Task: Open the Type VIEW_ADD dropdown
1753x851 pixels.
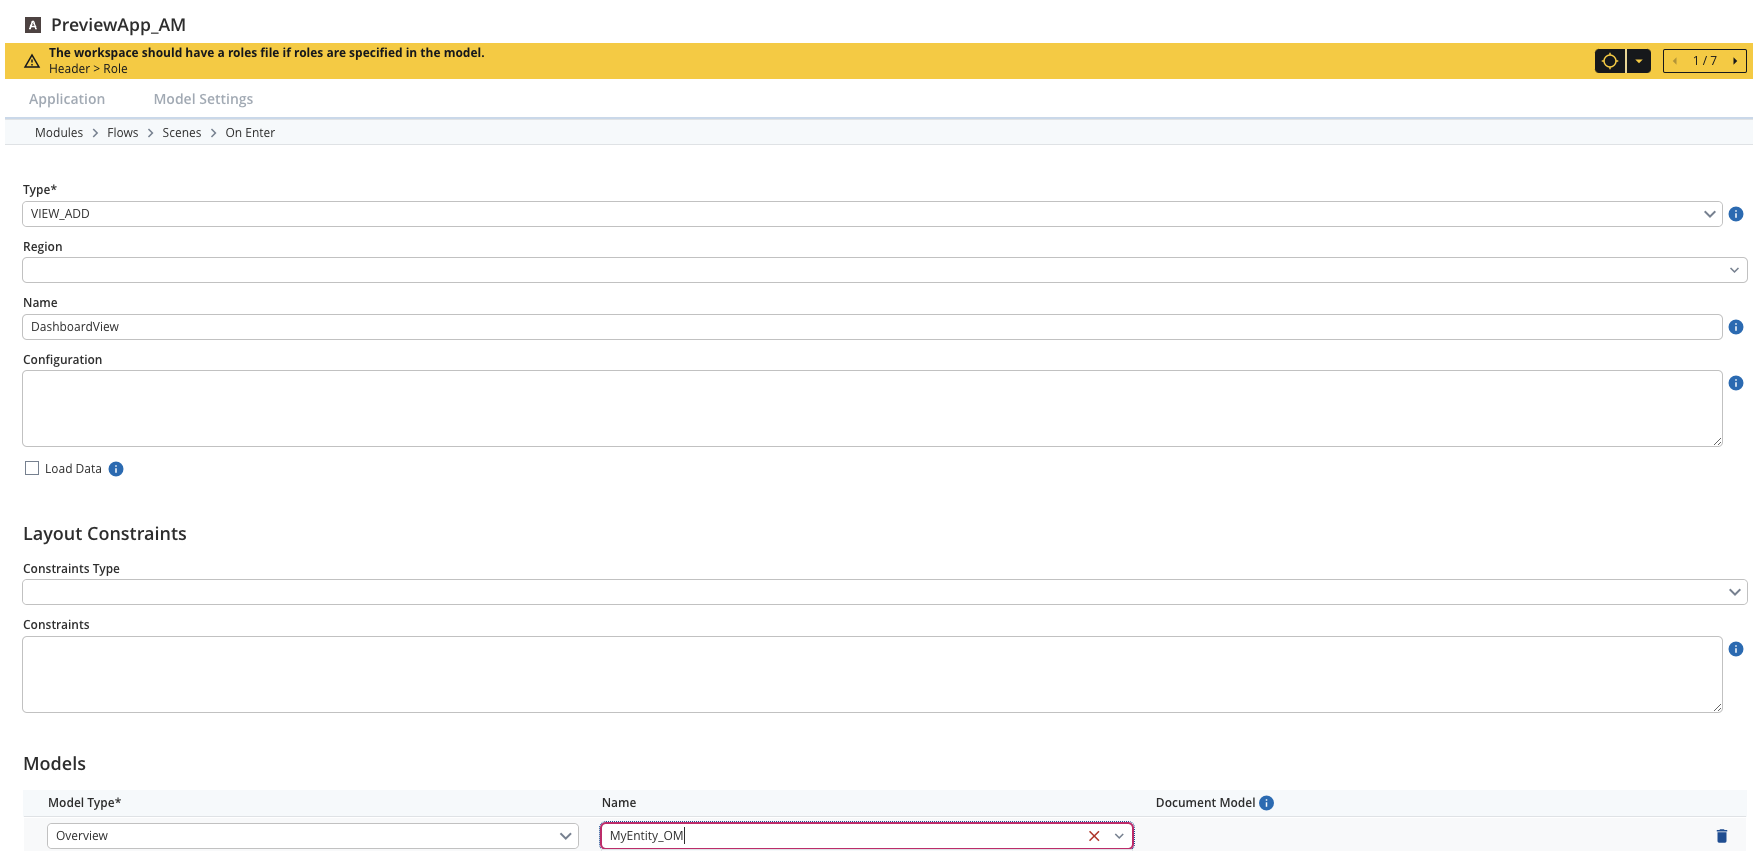Action: coord(872,214)
